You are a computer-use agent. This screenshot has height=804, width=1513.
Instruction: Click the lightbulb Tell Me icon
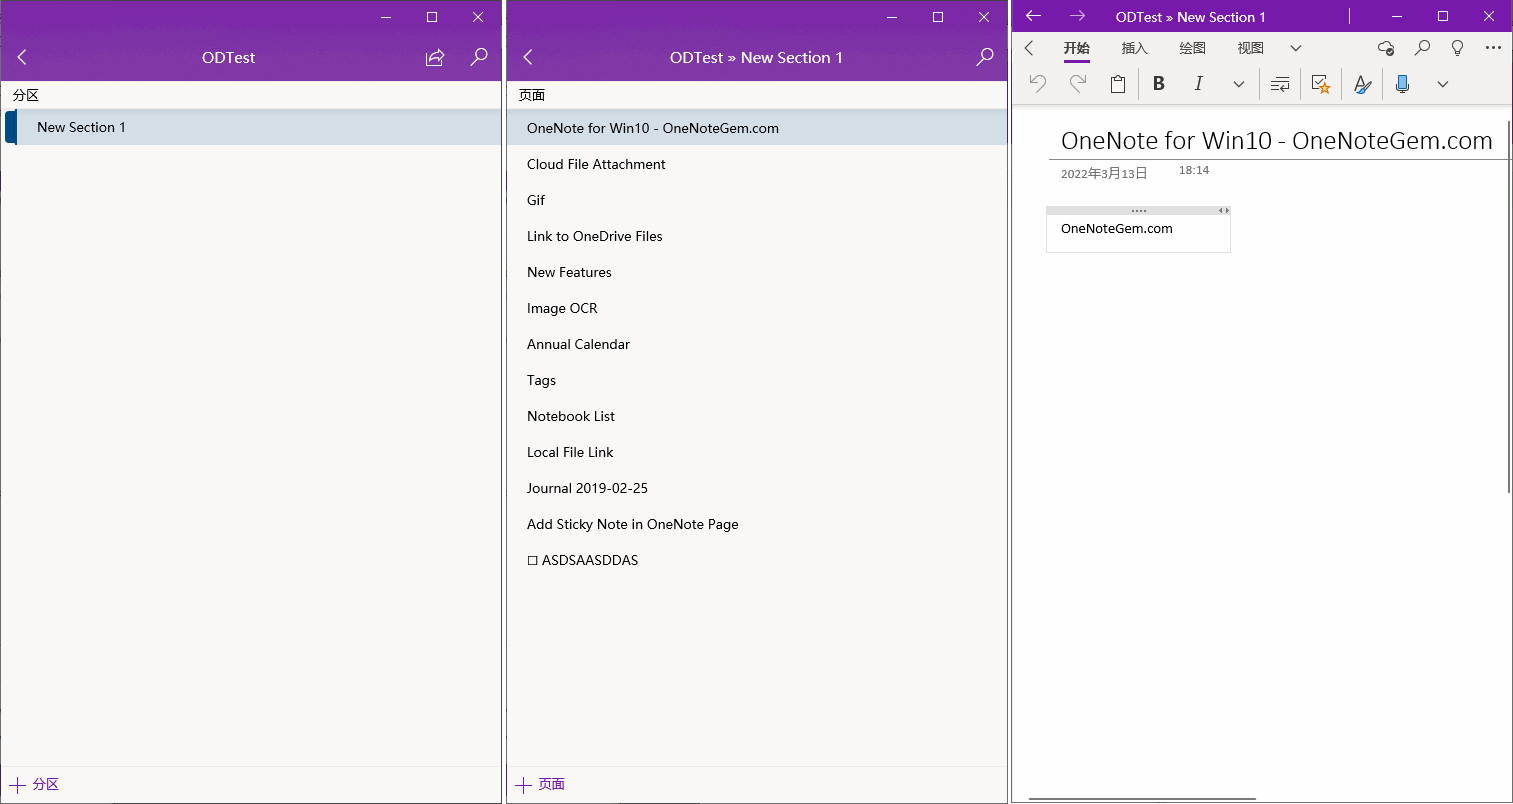[x=1458, y=48]
